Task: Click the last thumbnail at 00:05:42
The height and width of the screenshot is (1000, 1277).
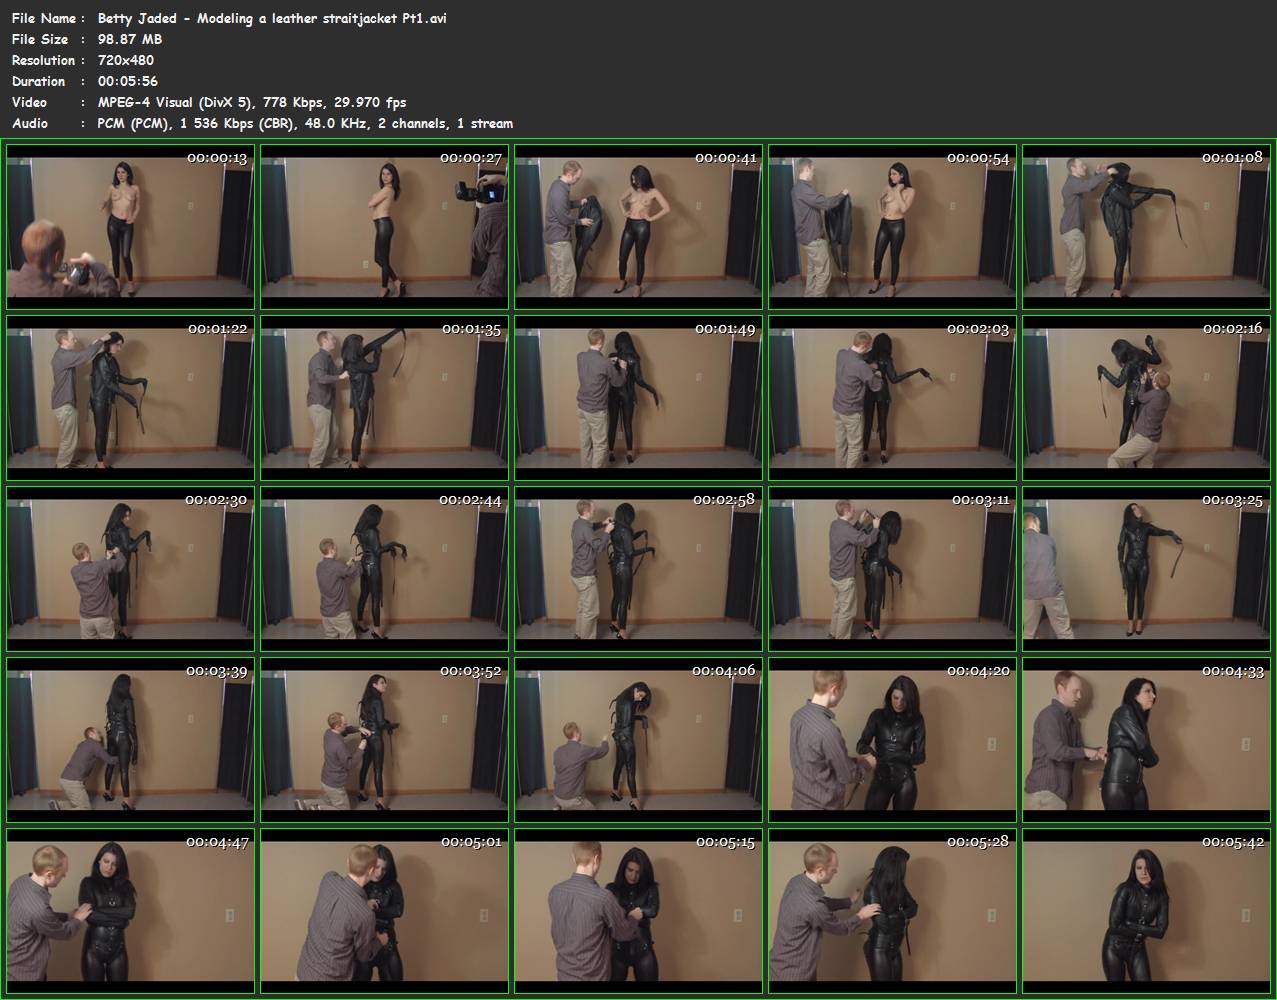Action: pos(1146,910)
